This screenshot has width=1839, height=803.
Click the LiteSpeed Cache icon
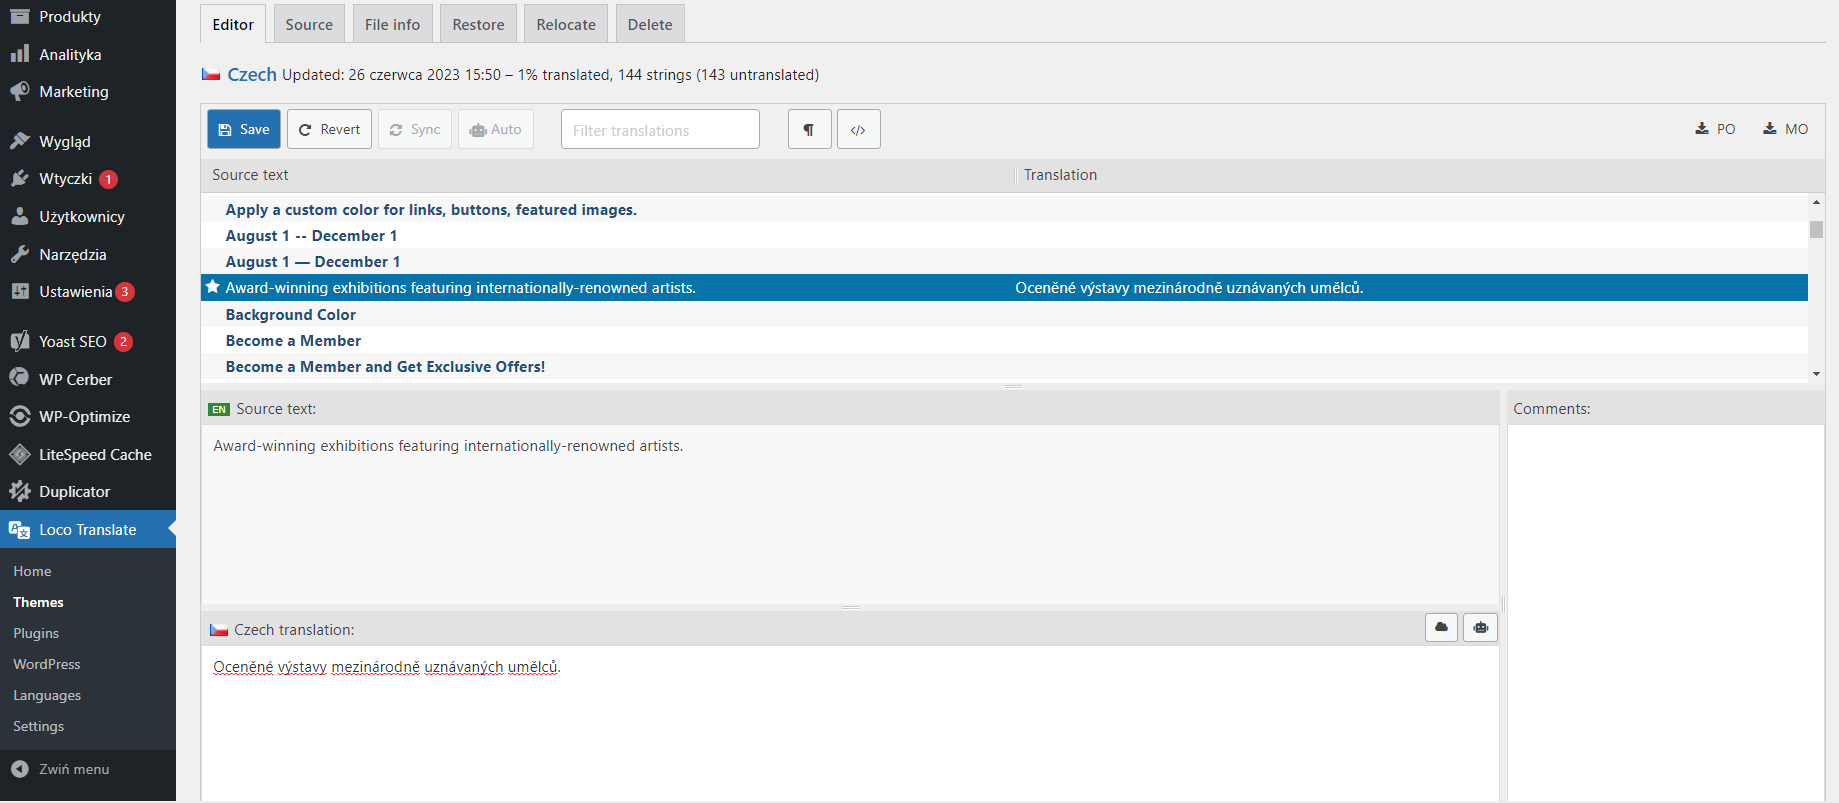pos(20,454)
